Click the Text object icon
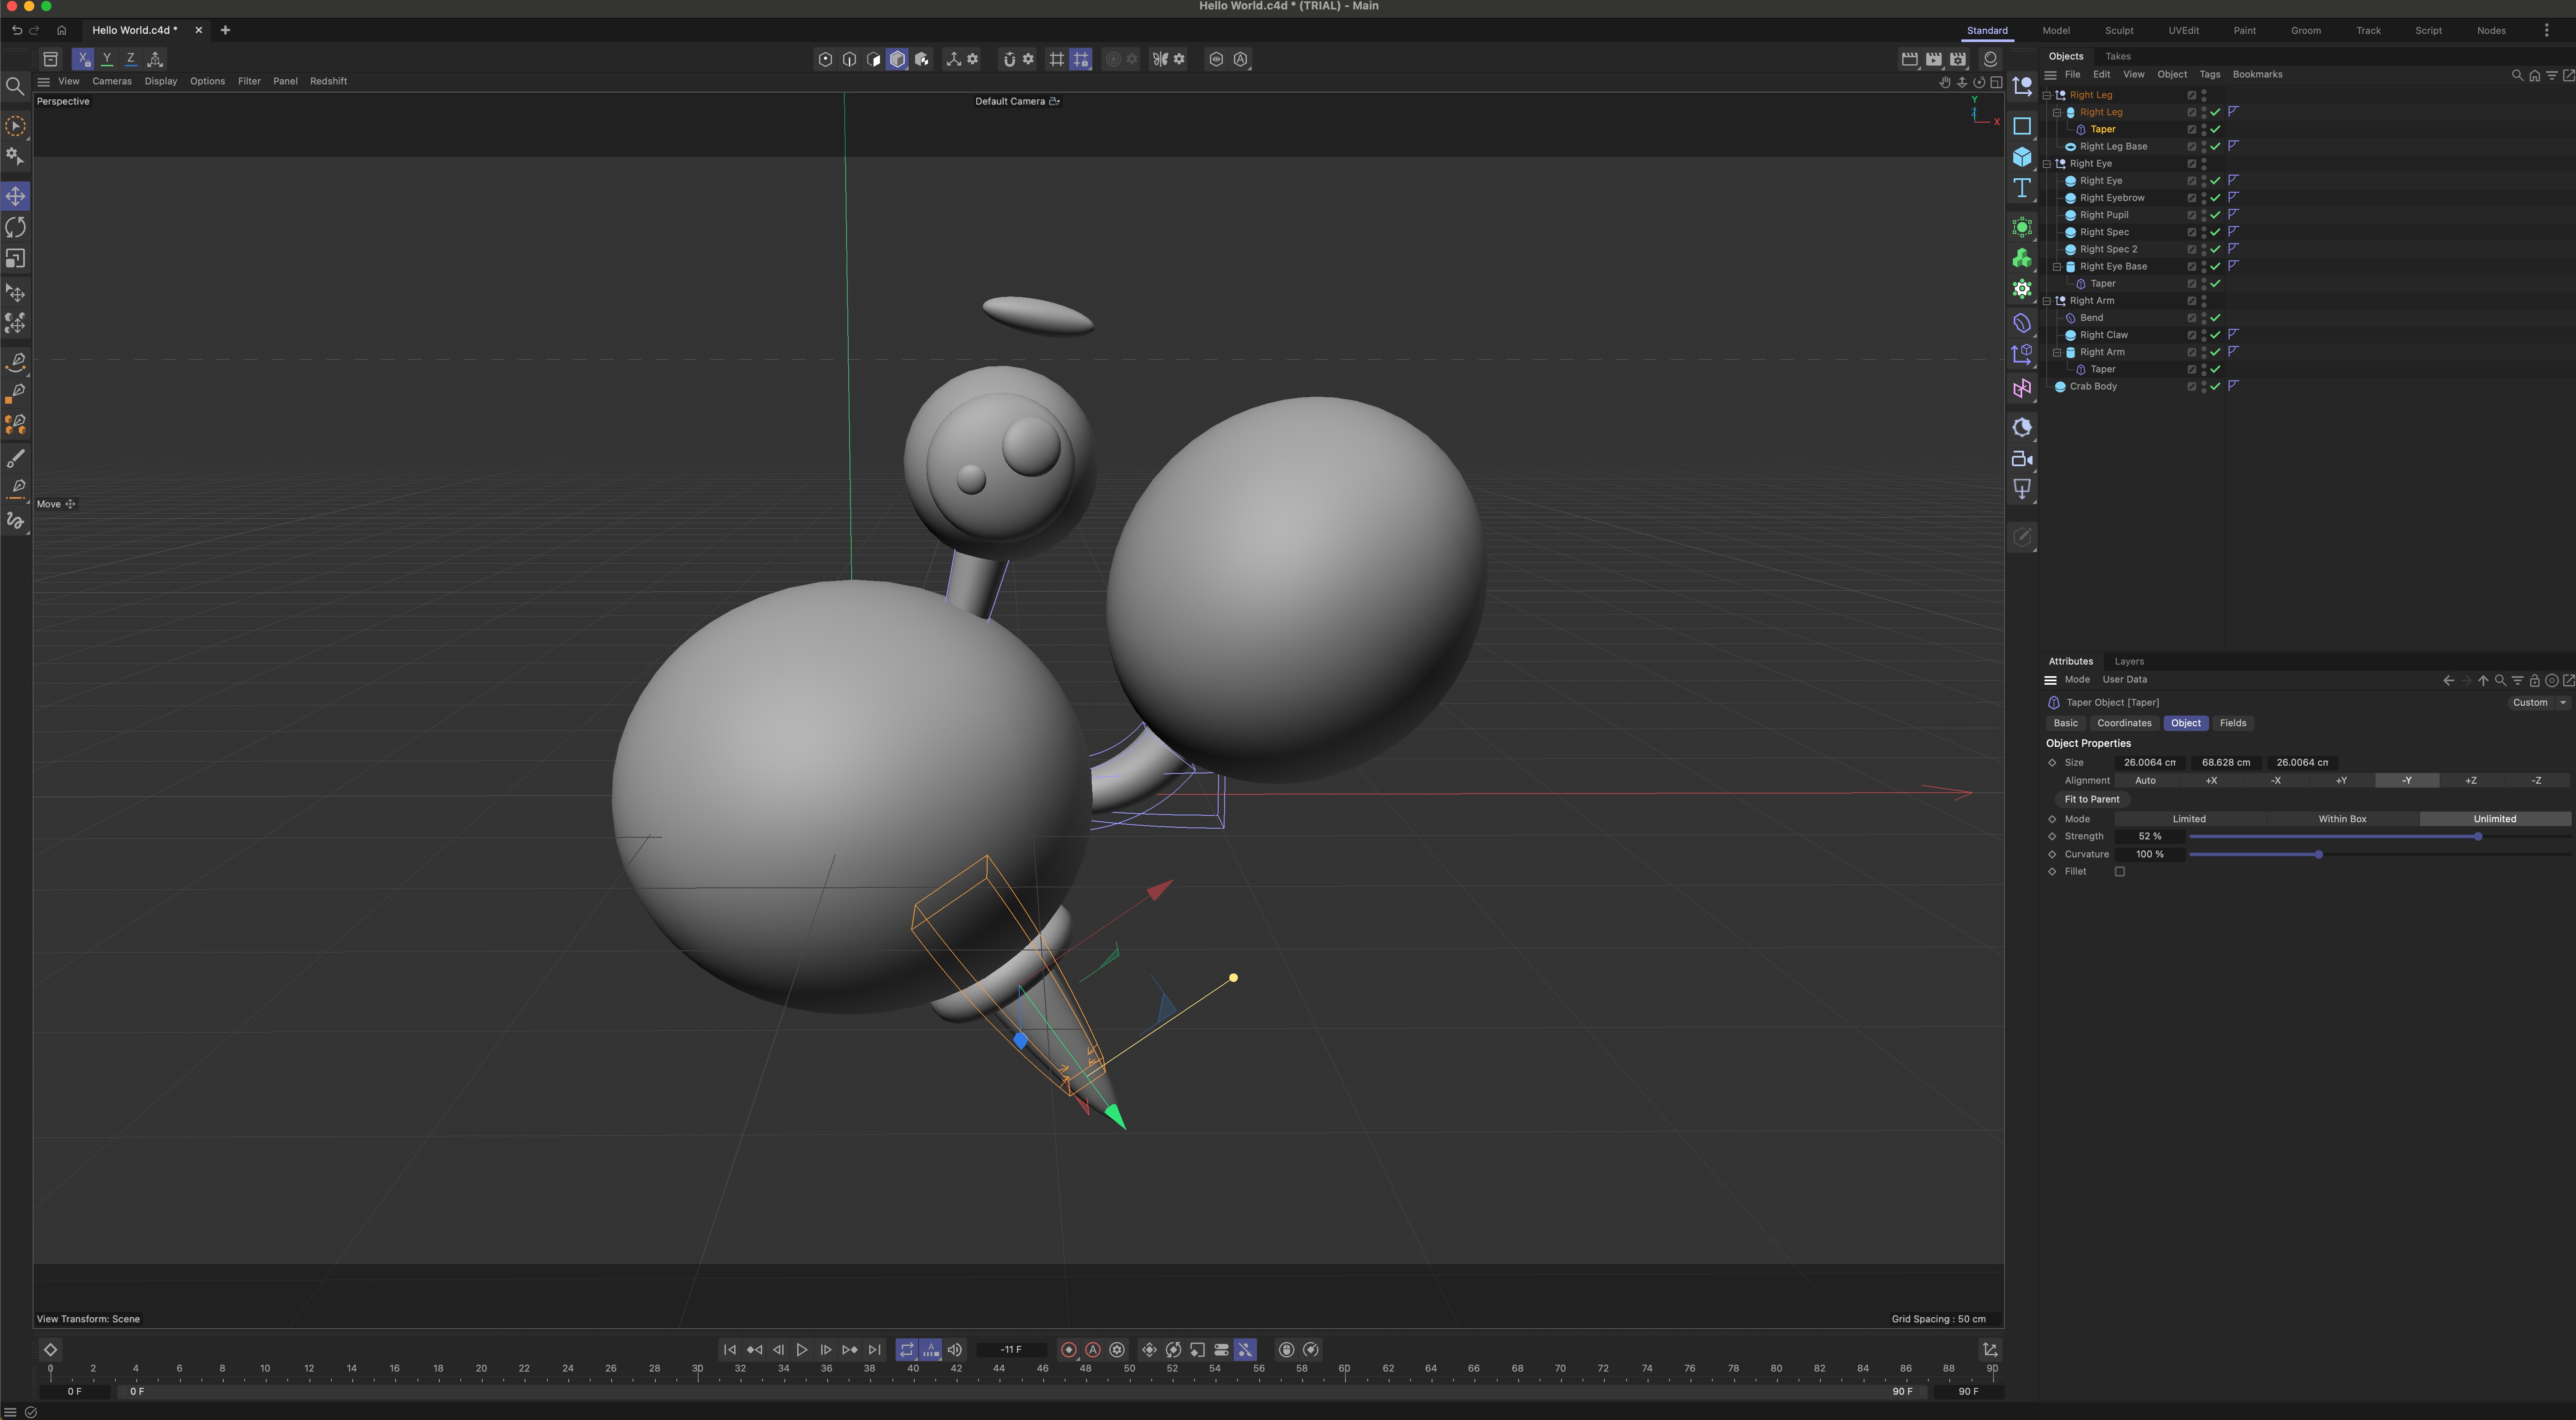The height and width of the screenshot is (1420, 2576). click(x=2022, y=188)
